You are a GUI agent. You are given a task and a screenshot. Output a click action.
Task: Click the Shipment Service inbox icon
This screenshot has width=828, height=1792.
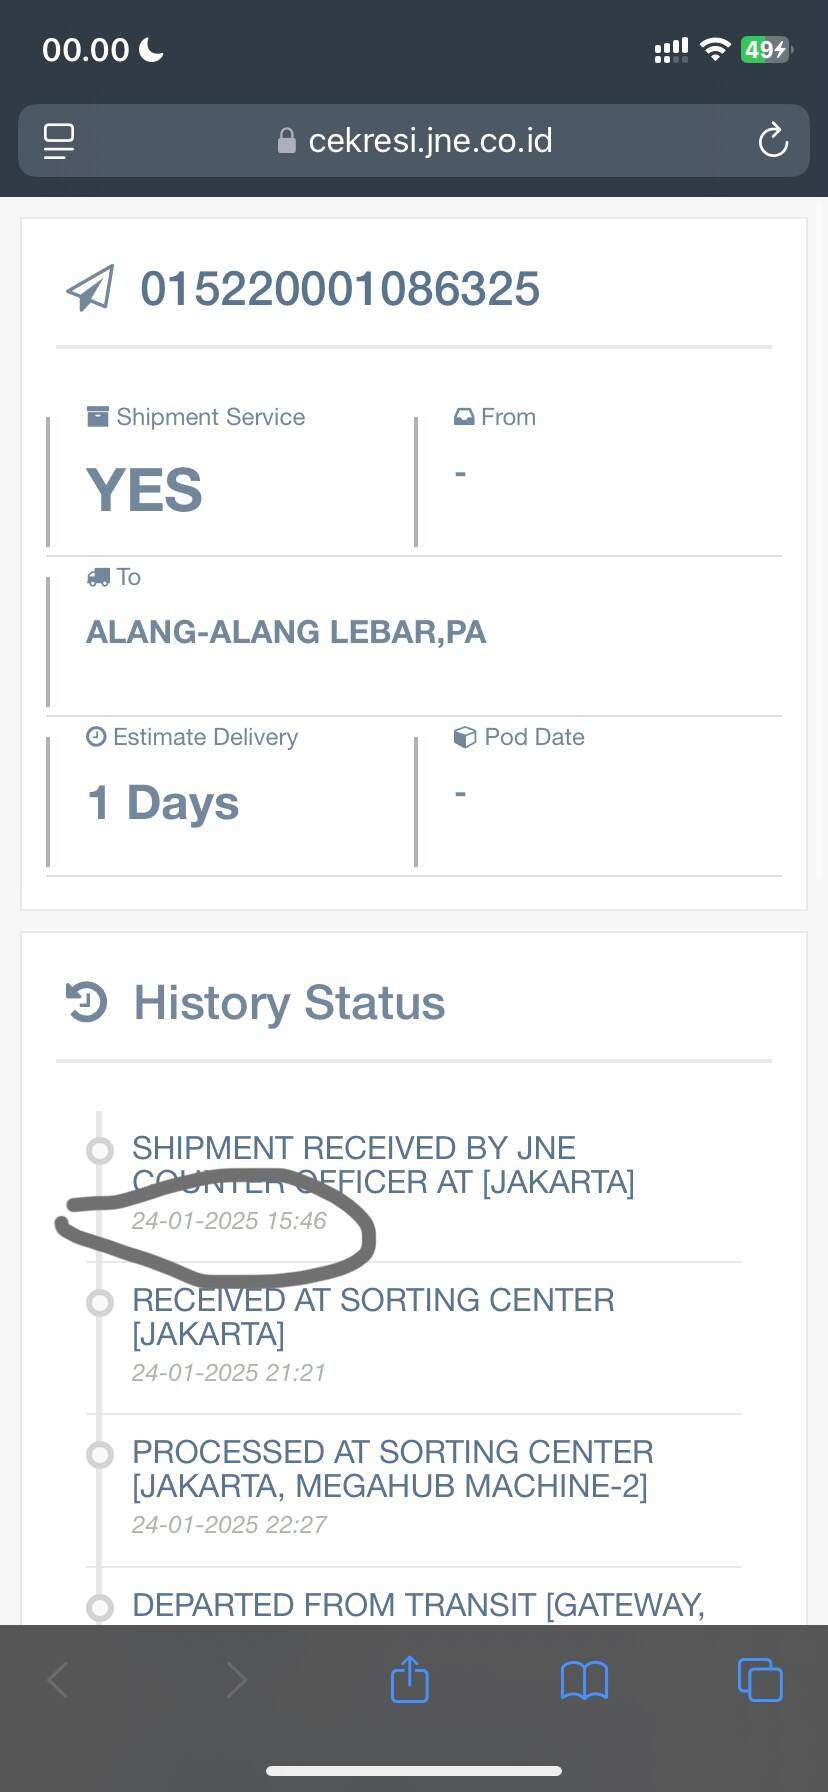pos(97,415)
